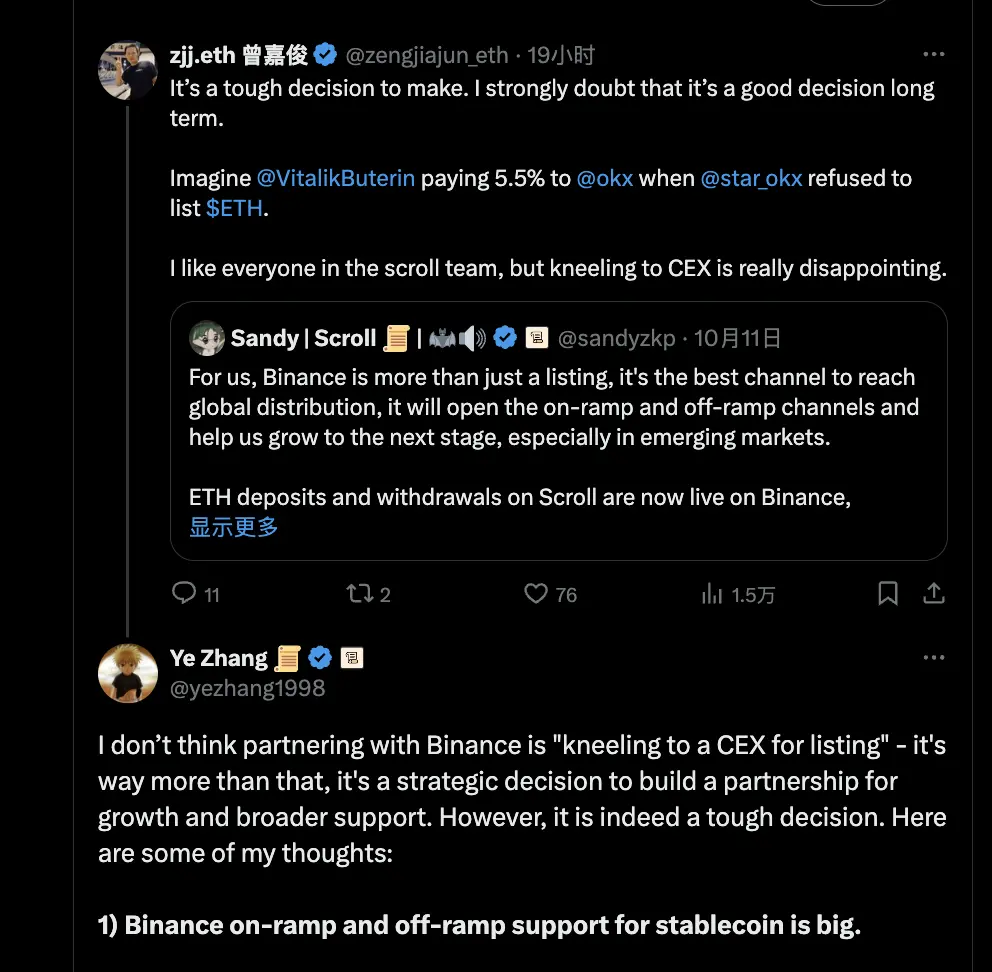Click Sandy's verified checkmark icon

tap(505, 338)
